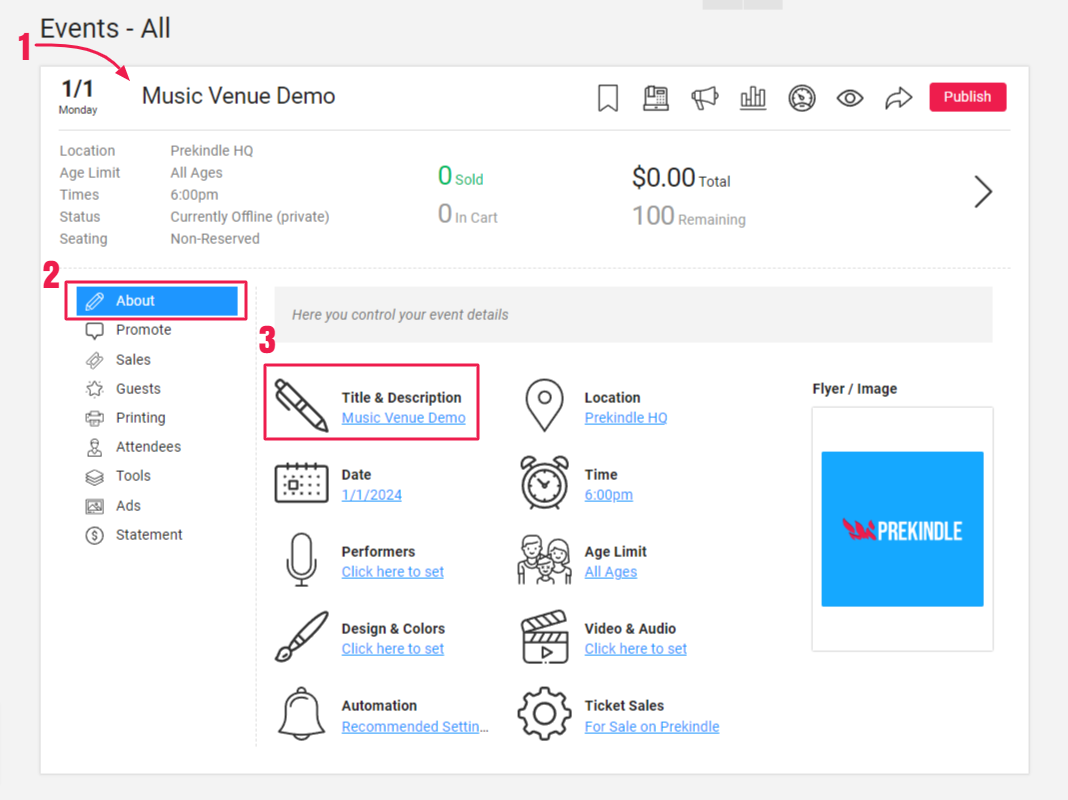Click the Currently Offline (private) status

pos(250,217)
